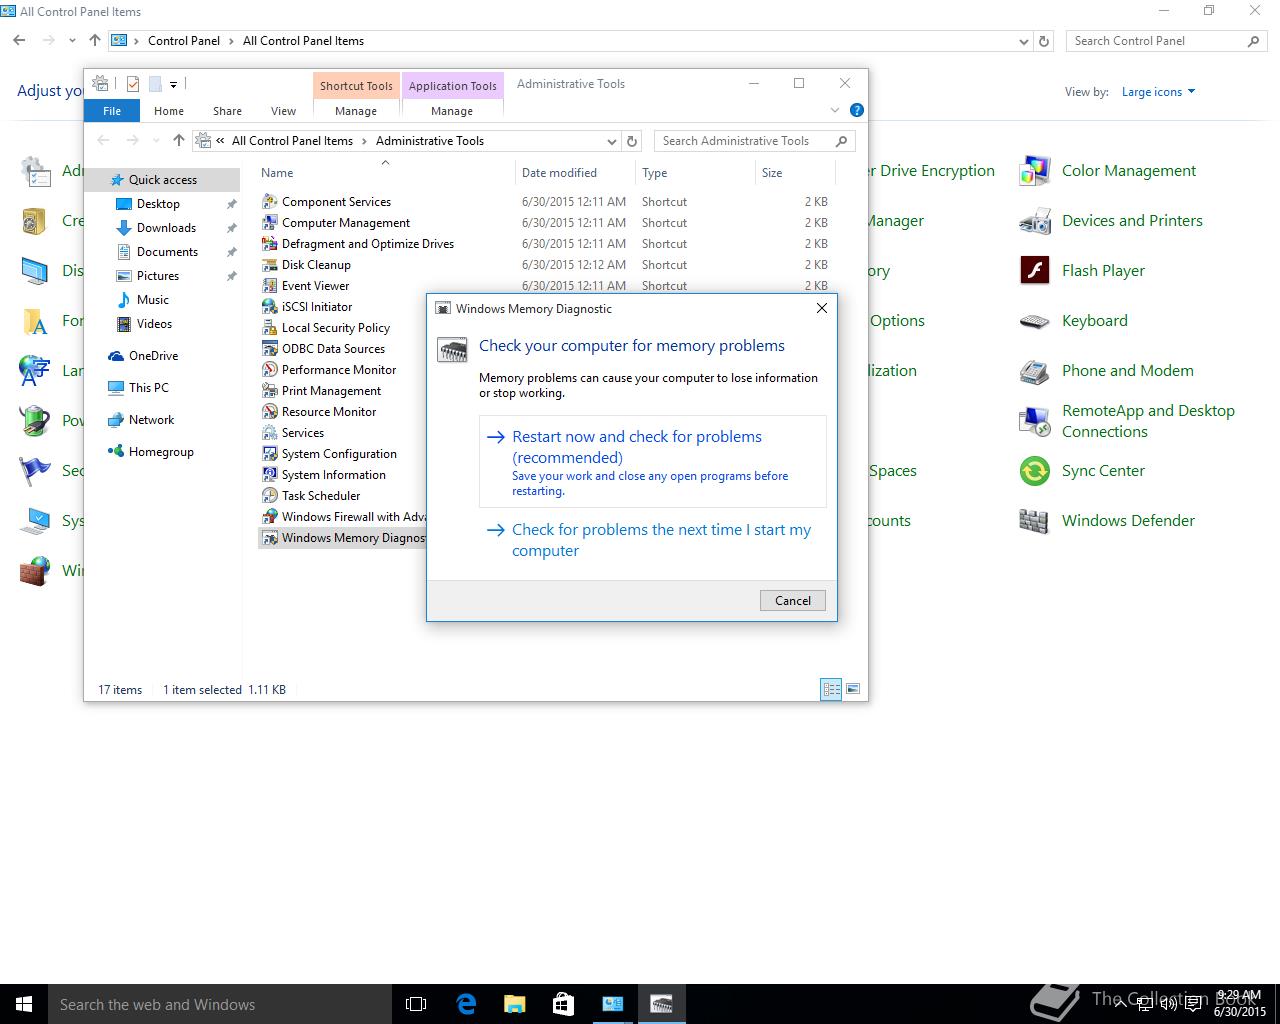
Task: Open Start menu on the taskbar
Action: [24, 1004]
